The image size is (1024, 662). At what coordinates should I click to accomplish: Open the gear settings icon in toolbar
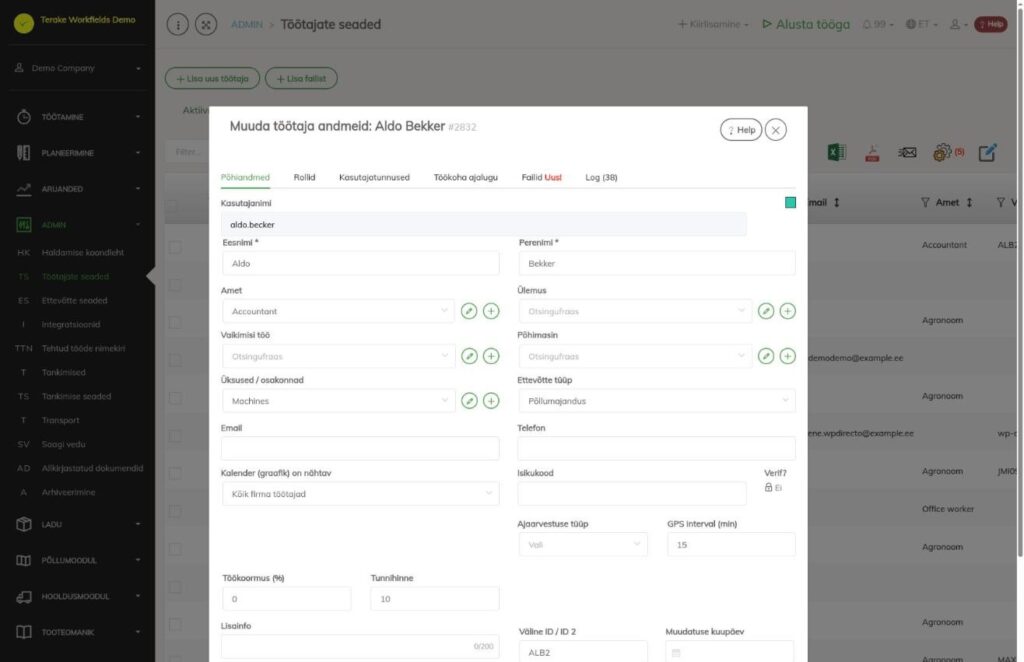pos(942,153)
